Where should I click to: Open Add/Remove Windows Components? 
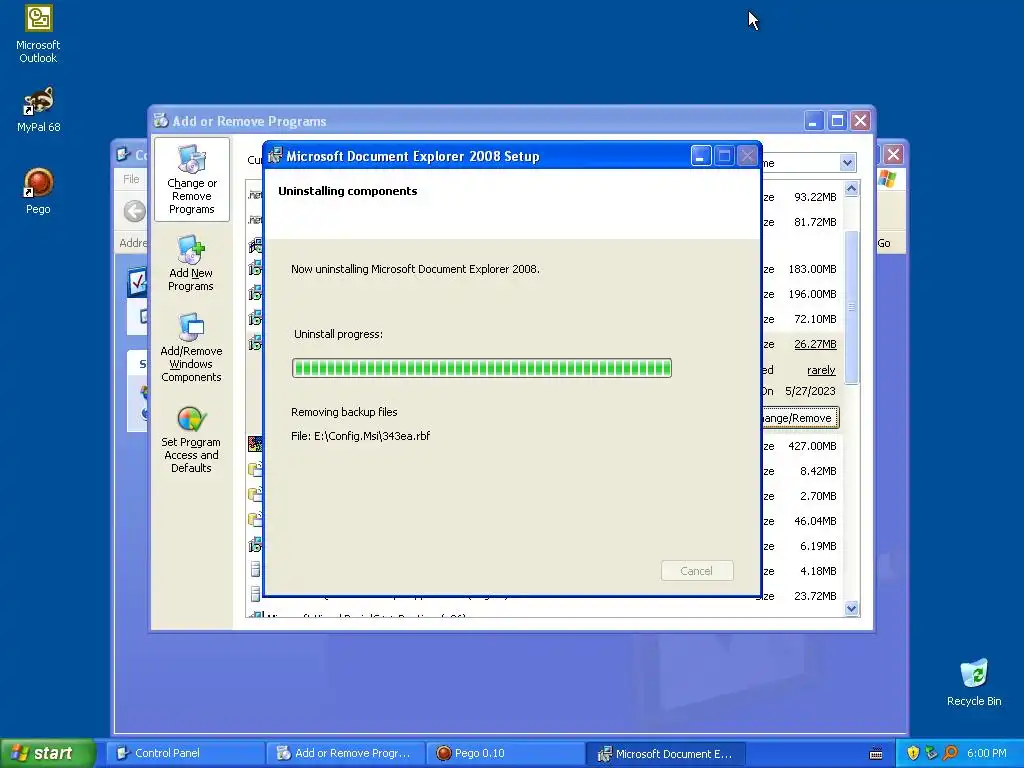click(x=191, y=347)
